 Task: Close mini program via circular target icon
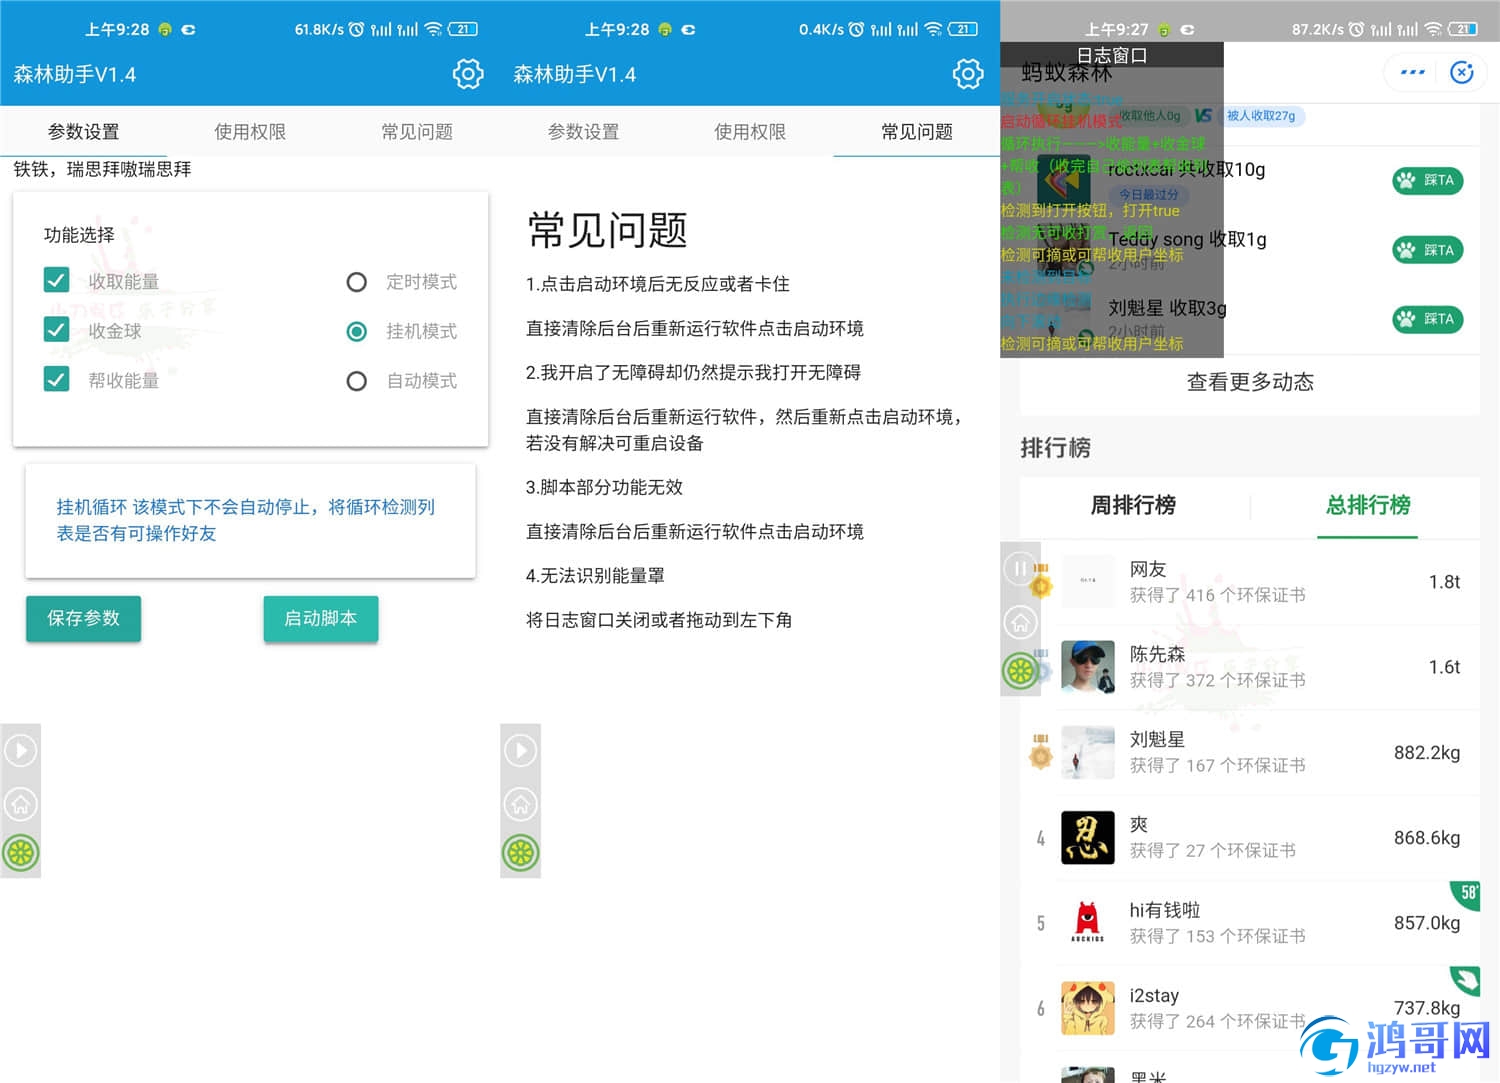coord(1461,72)
